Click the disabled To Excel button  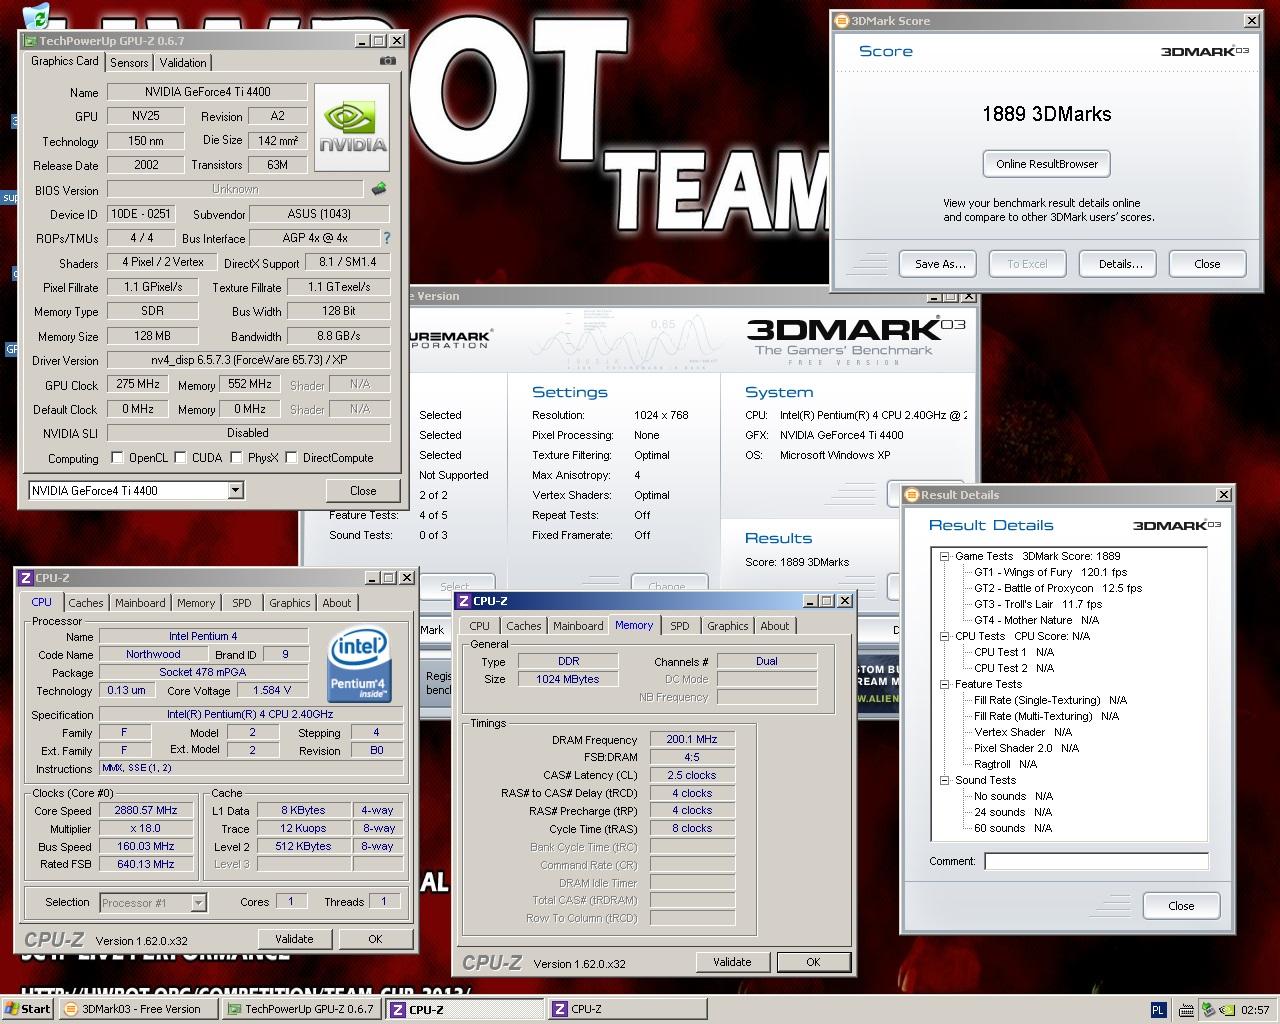pos(1027,264)
